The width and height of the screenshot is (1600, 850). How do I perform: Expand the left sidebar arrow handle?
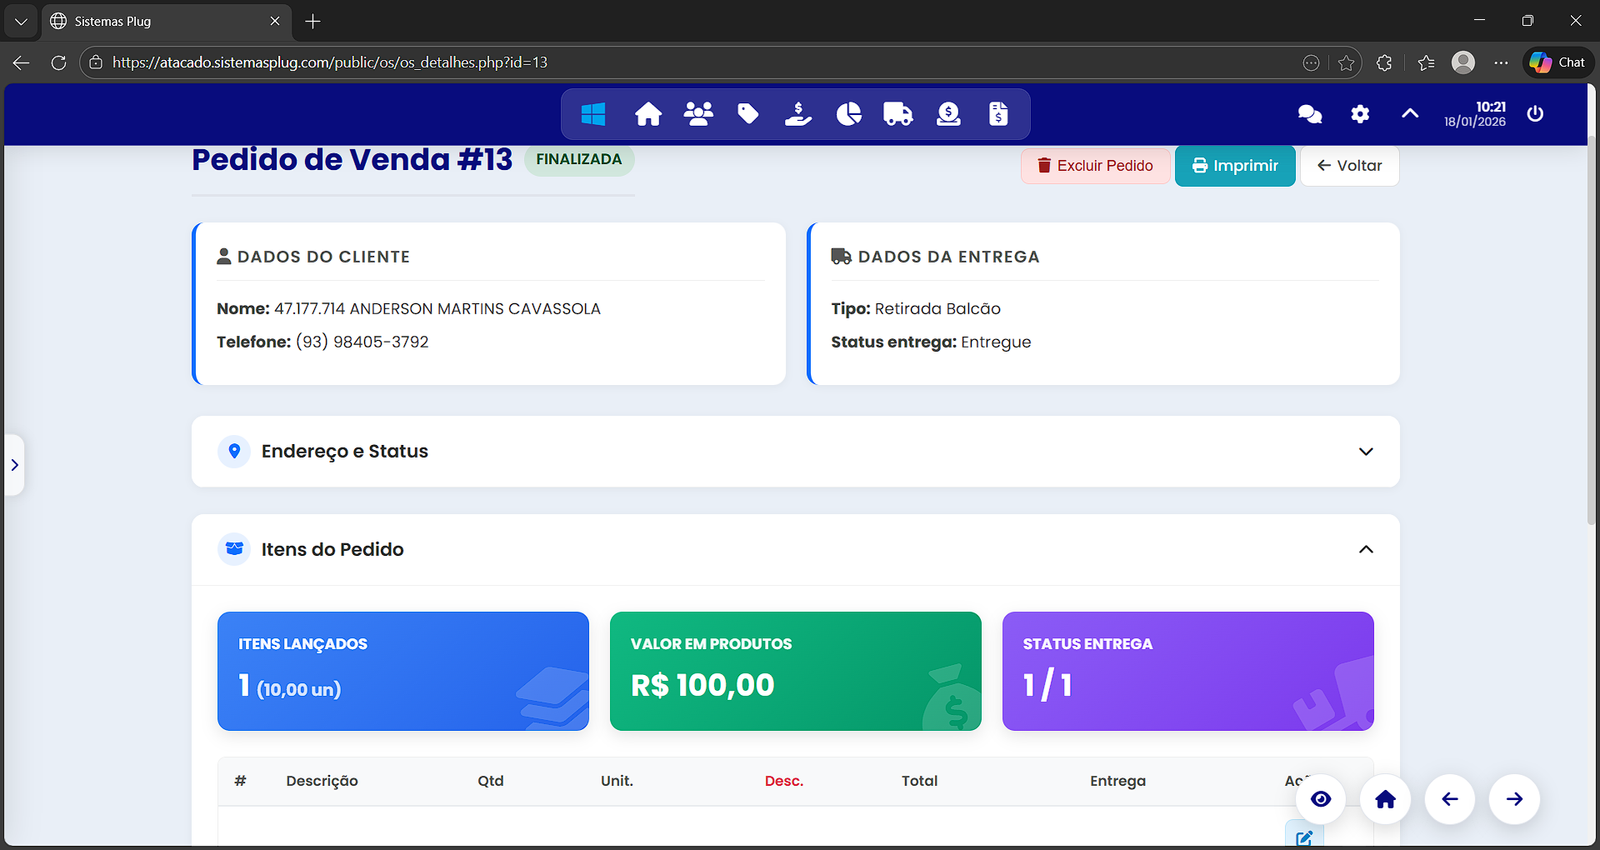14,465
